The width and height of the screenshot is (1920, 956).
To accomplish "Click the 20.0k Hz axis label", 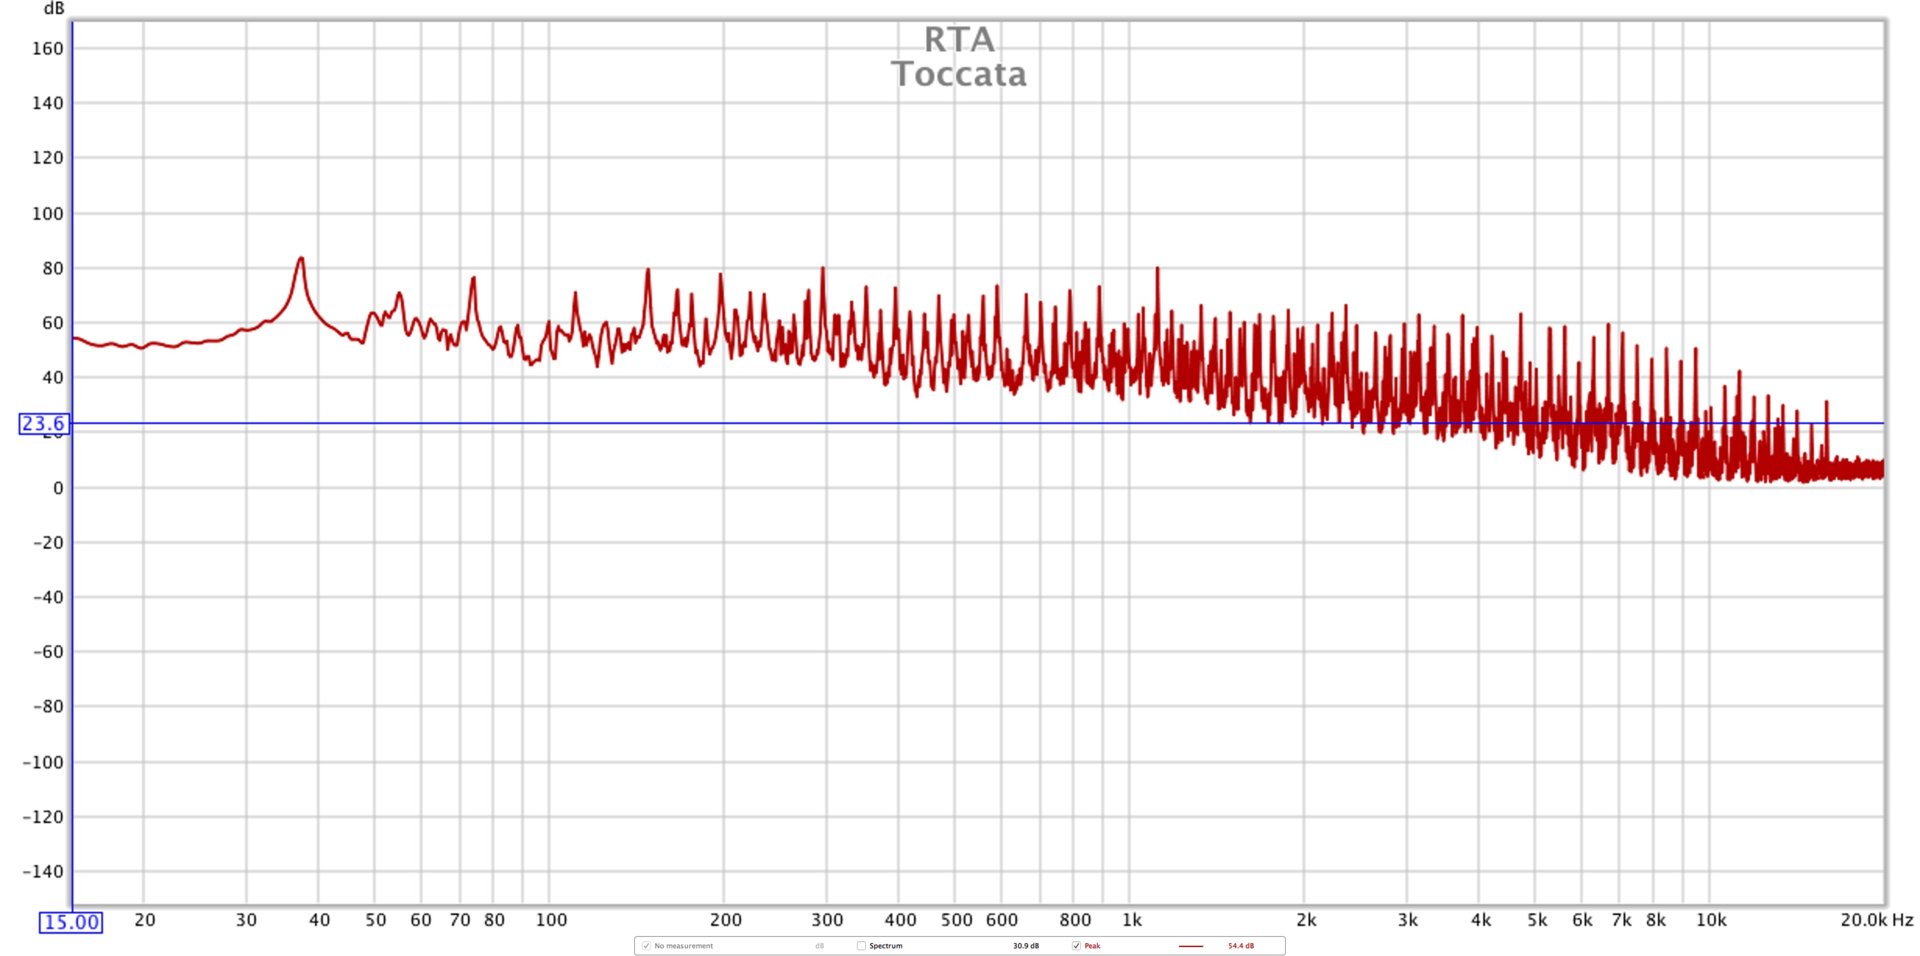I will pyautogui.click(x=1876, y=920).
